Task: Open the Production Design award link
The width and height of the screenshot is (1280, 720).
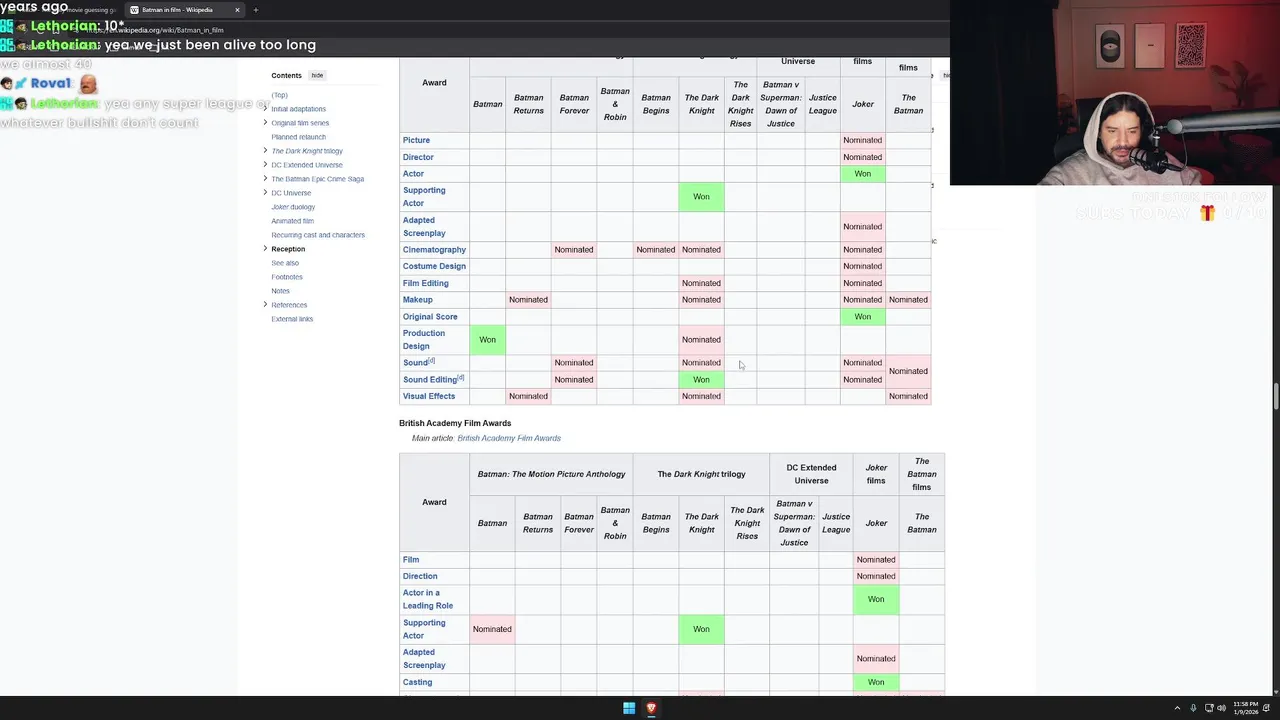Action: tap(424, 340)
